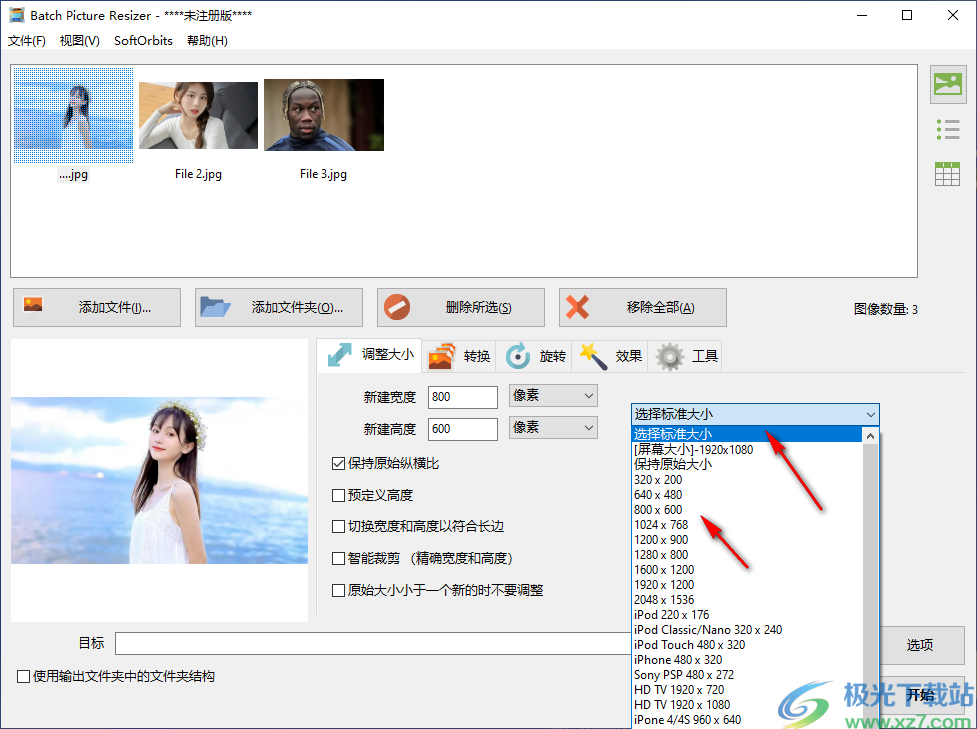Image resolution: width=977 pixels, height=729 pixels.
Task: Check 使用输出文件夹中的文件夹结构 option
Action: point(21,676)
